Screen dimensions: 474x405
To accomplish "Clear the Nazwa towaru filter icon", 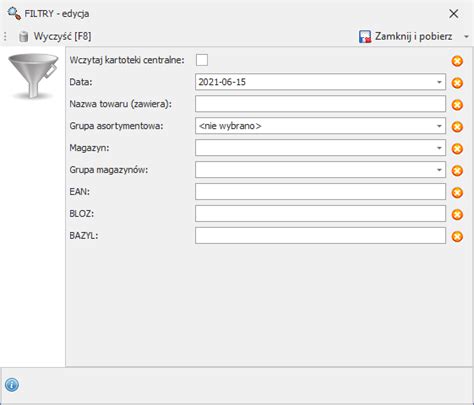I will point(457,105).
